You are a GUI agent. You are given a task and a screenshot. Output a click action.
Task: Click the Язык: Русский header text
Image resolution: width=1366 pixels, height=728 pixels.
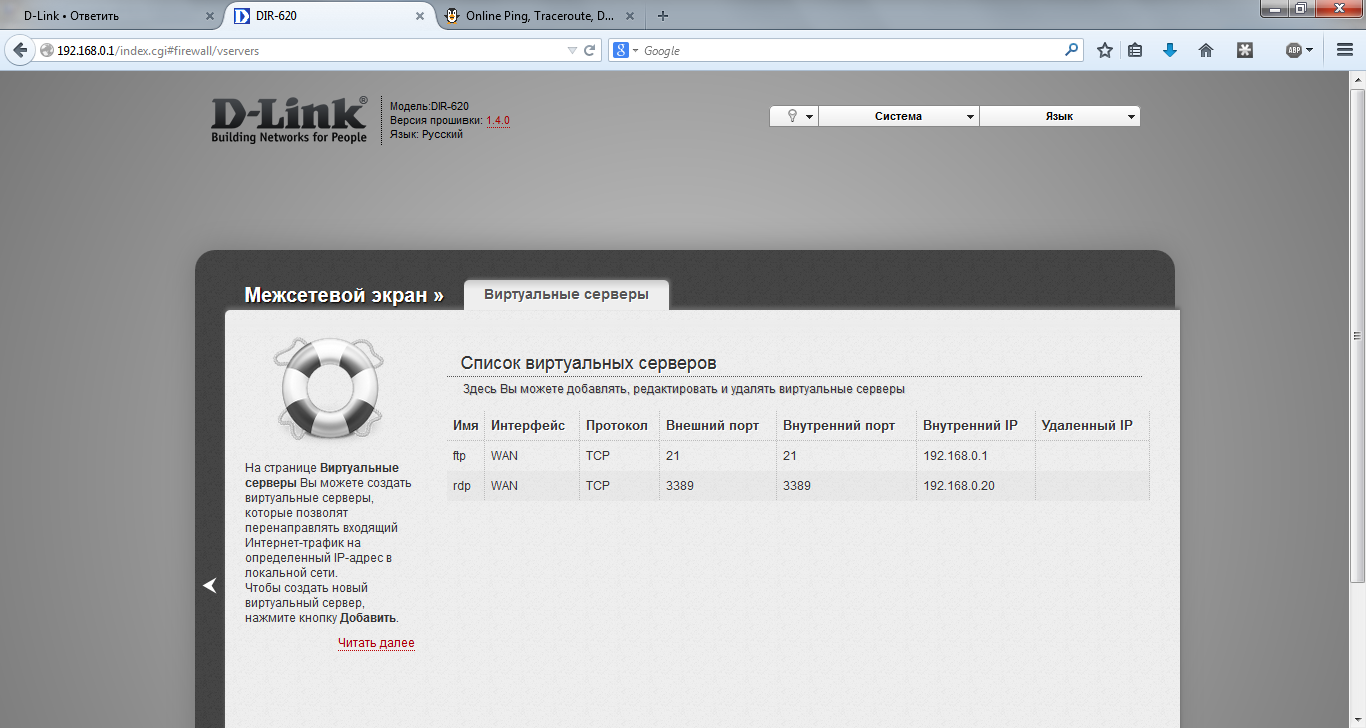(x=426, y=134)
